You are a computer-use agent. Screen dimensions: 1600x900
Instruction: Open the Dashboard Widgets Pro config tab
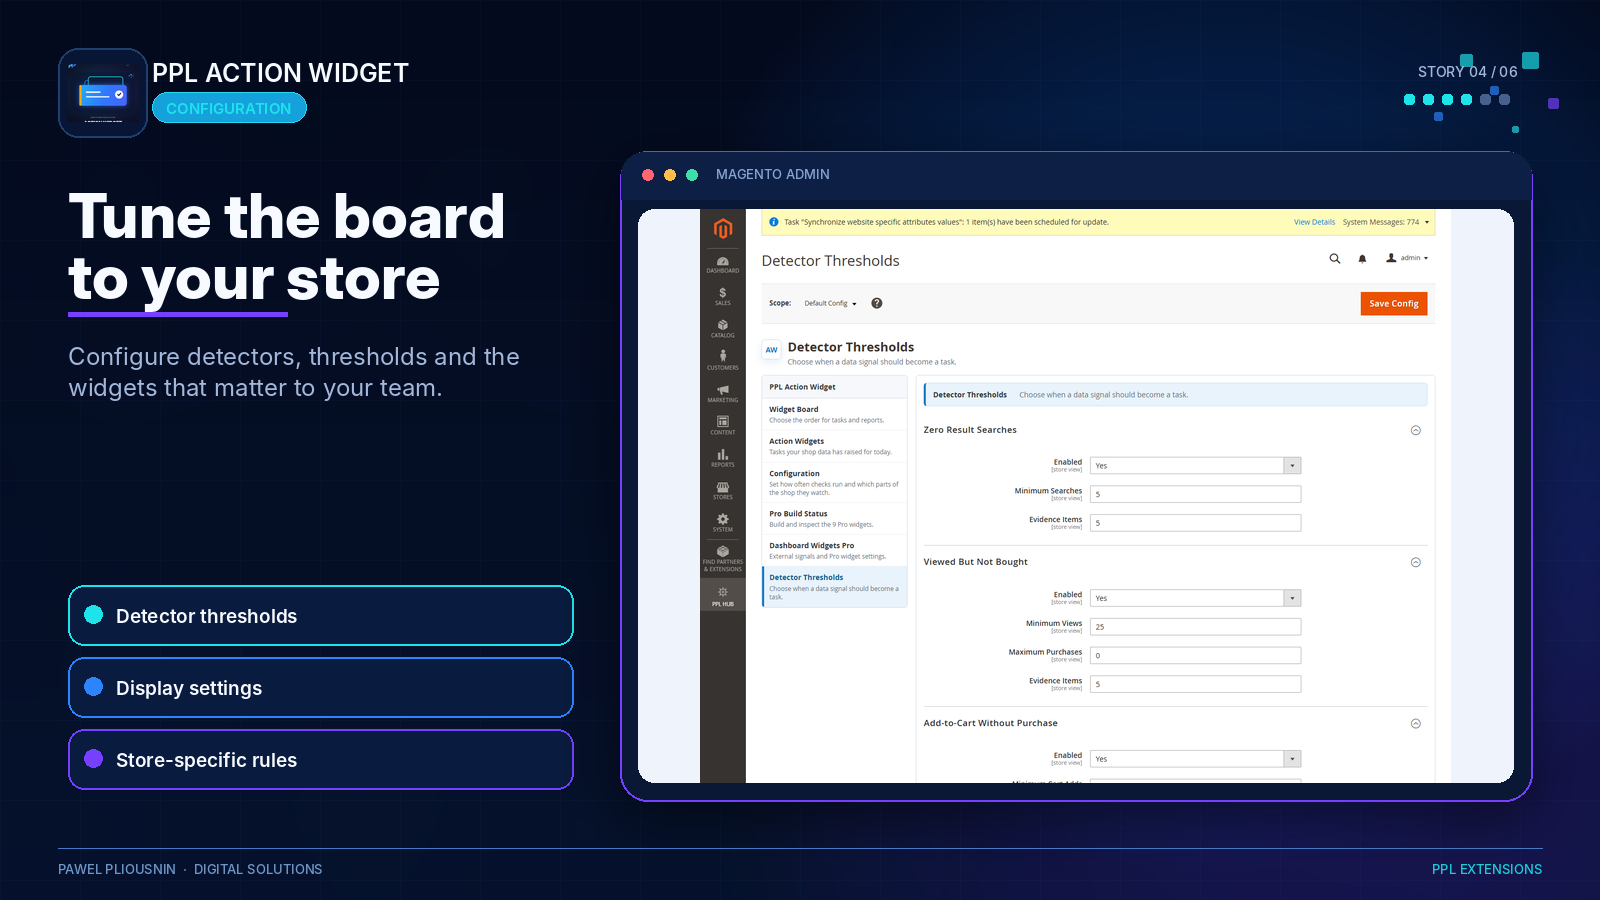pyautogui.click(x=834, y=550)
